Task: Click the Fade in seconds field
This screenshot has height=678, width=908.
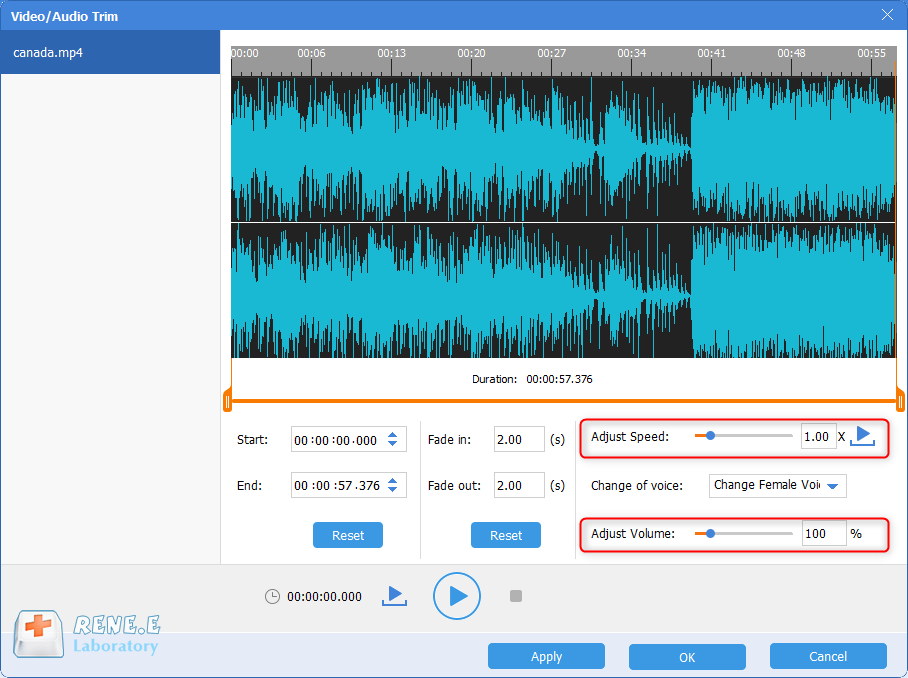Action: [519, 439]
